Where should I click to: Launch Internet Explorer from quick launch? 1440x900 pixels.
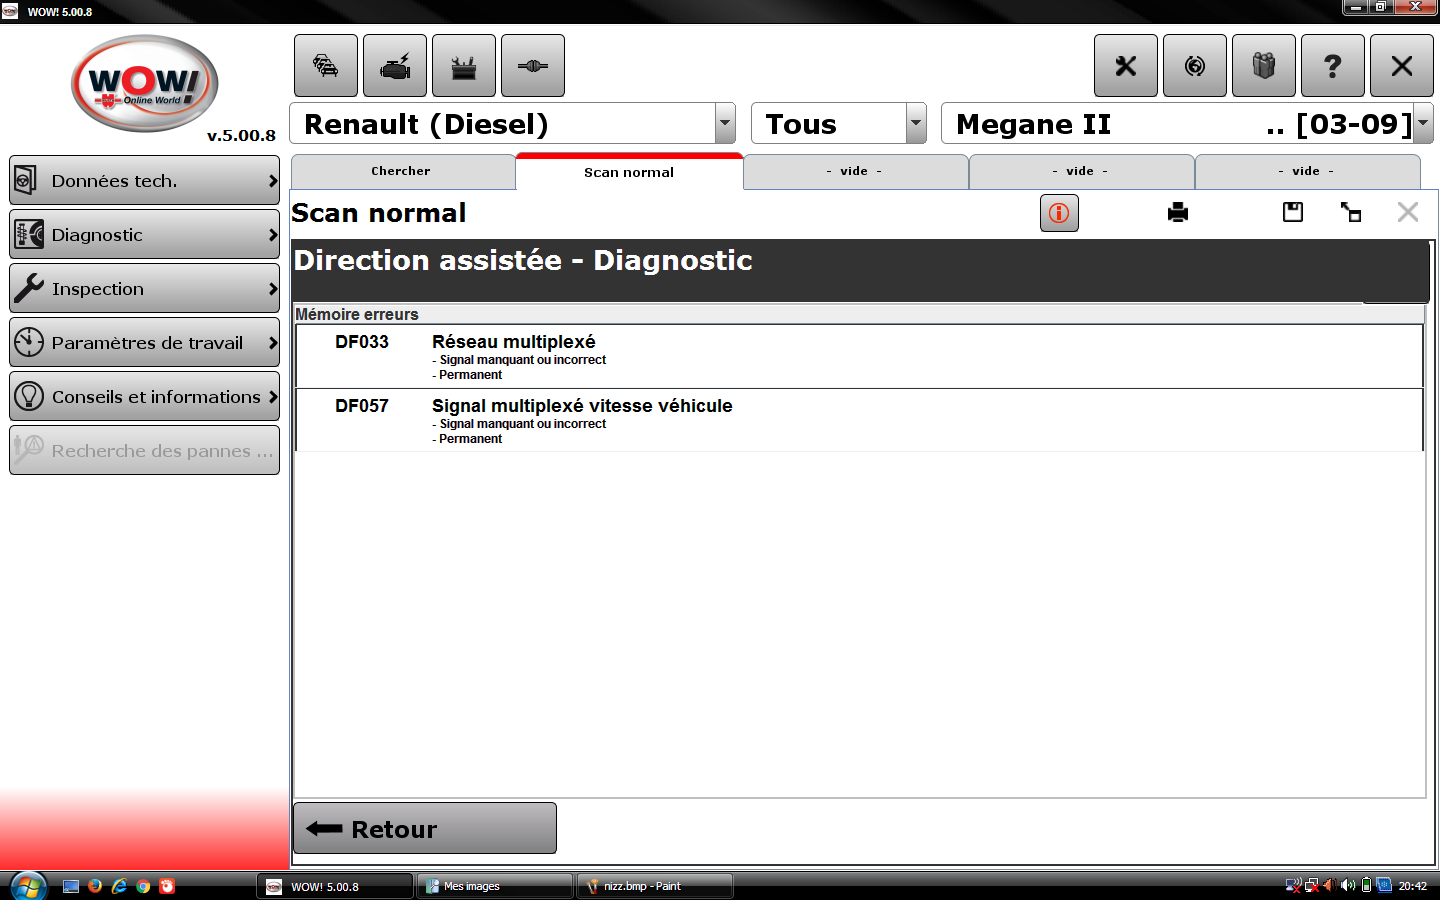click(x=119, y=886)
